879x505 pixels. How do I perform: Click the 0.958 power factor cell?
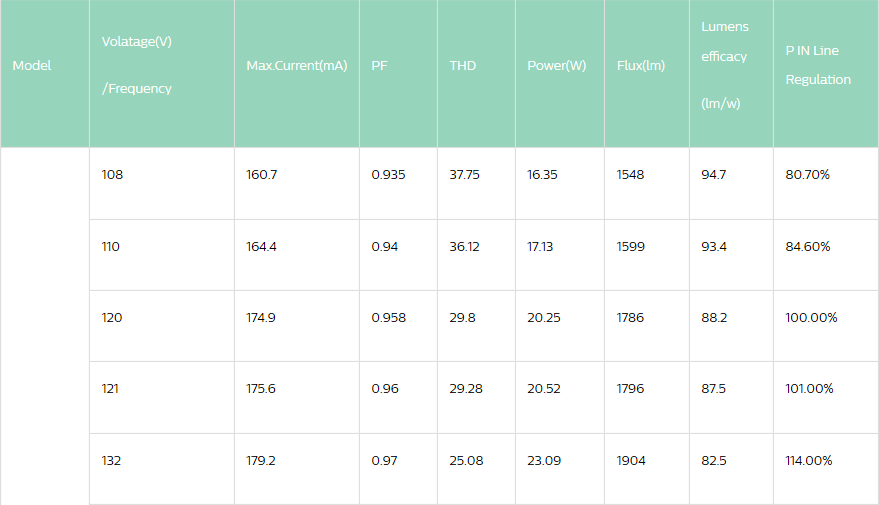pyautogui.click(x=388, y=318)
